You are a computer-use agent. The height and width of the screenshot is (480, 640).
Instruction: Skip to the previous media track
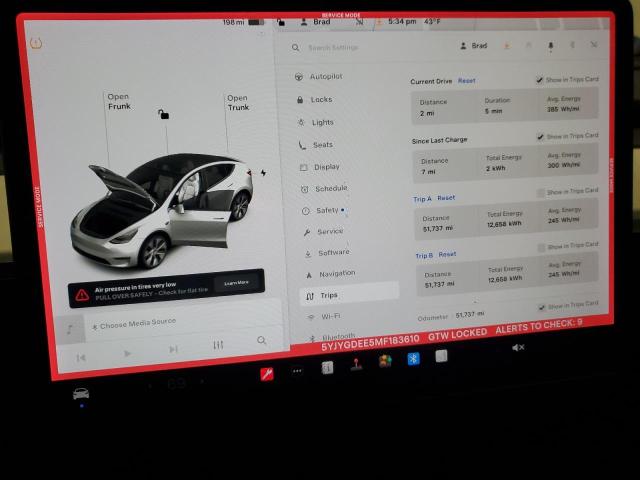click(x=81, y=358)
